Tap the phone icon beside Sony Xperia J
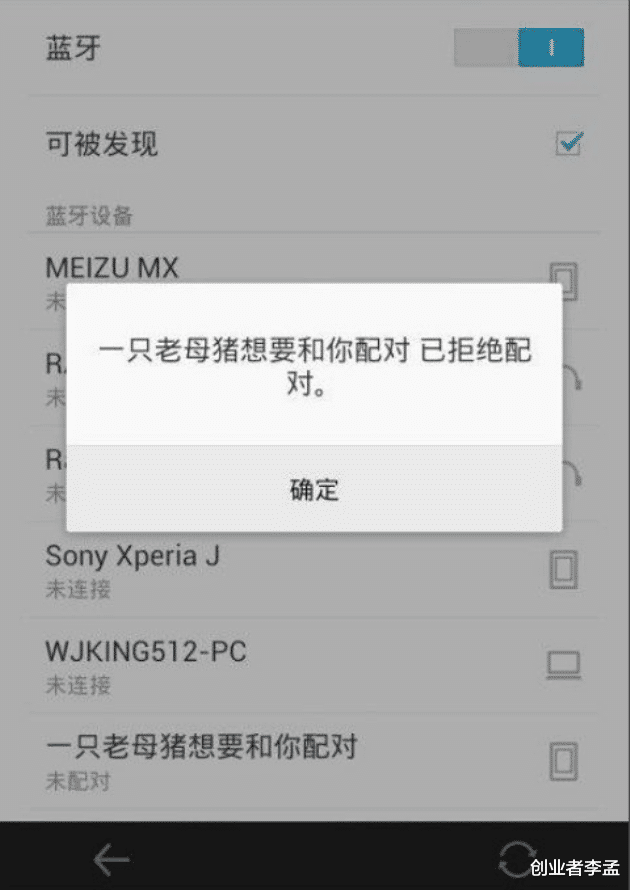This screenshot has height=890, width=630. pos(564,569)
